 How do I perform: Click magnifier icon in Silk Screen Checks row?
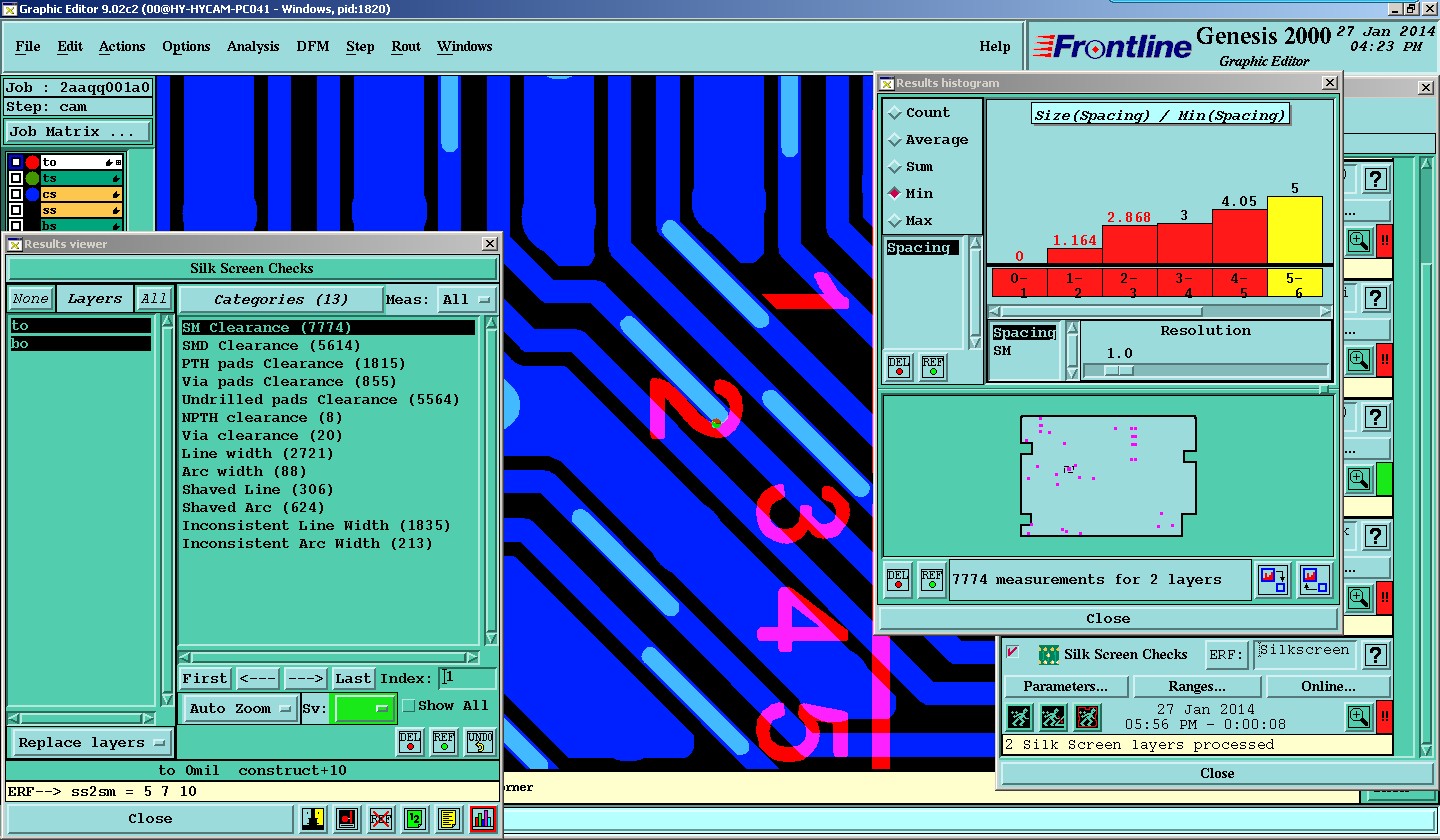point(1359,717)
